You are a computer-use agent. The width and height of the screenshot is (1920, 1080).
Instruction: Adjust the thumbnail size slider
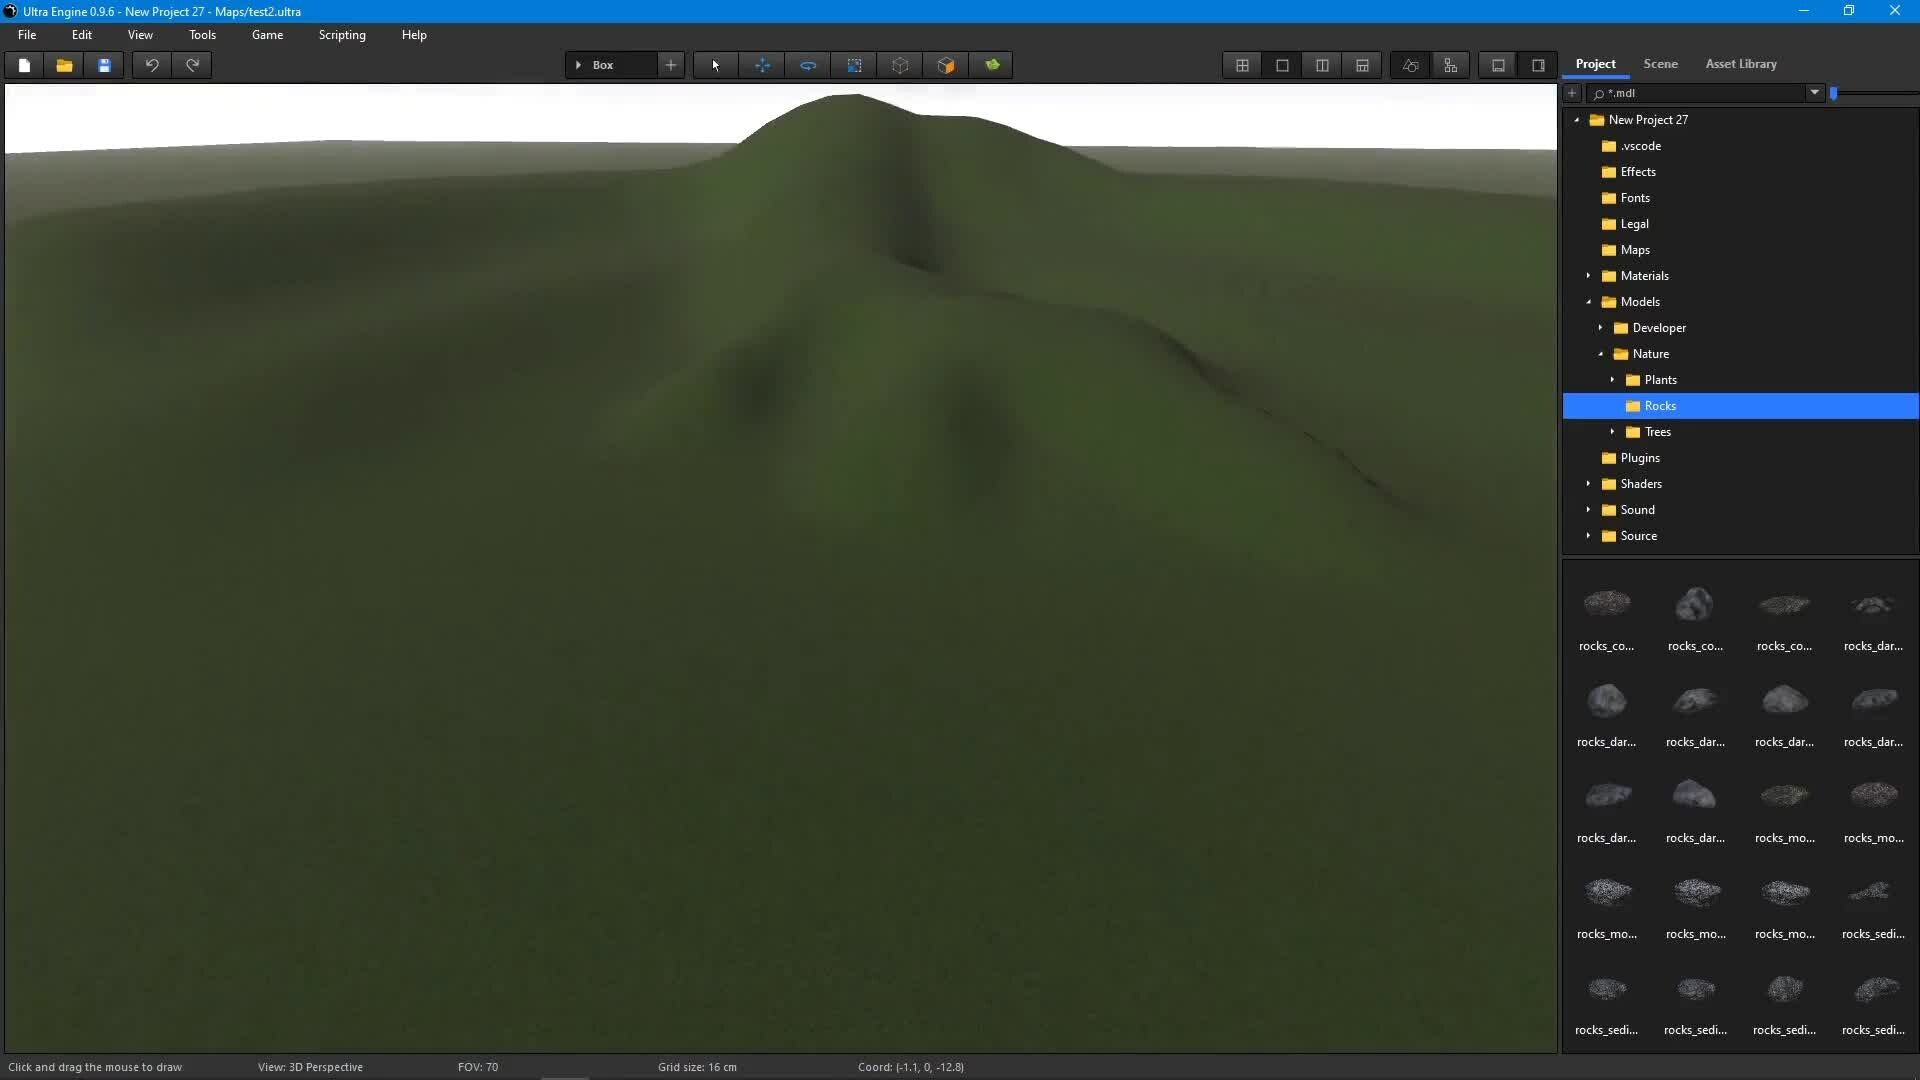[1834, 93]
